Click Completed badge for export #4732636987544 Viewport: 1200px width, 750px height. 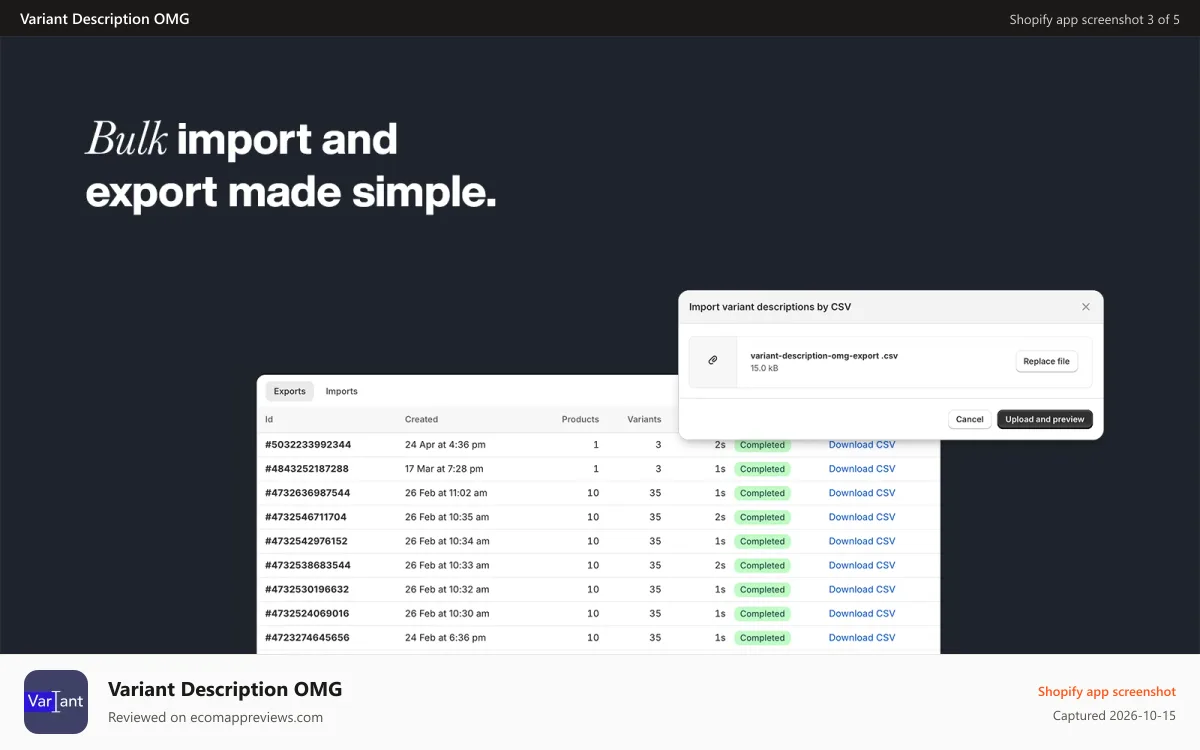[x=762, y=493]
